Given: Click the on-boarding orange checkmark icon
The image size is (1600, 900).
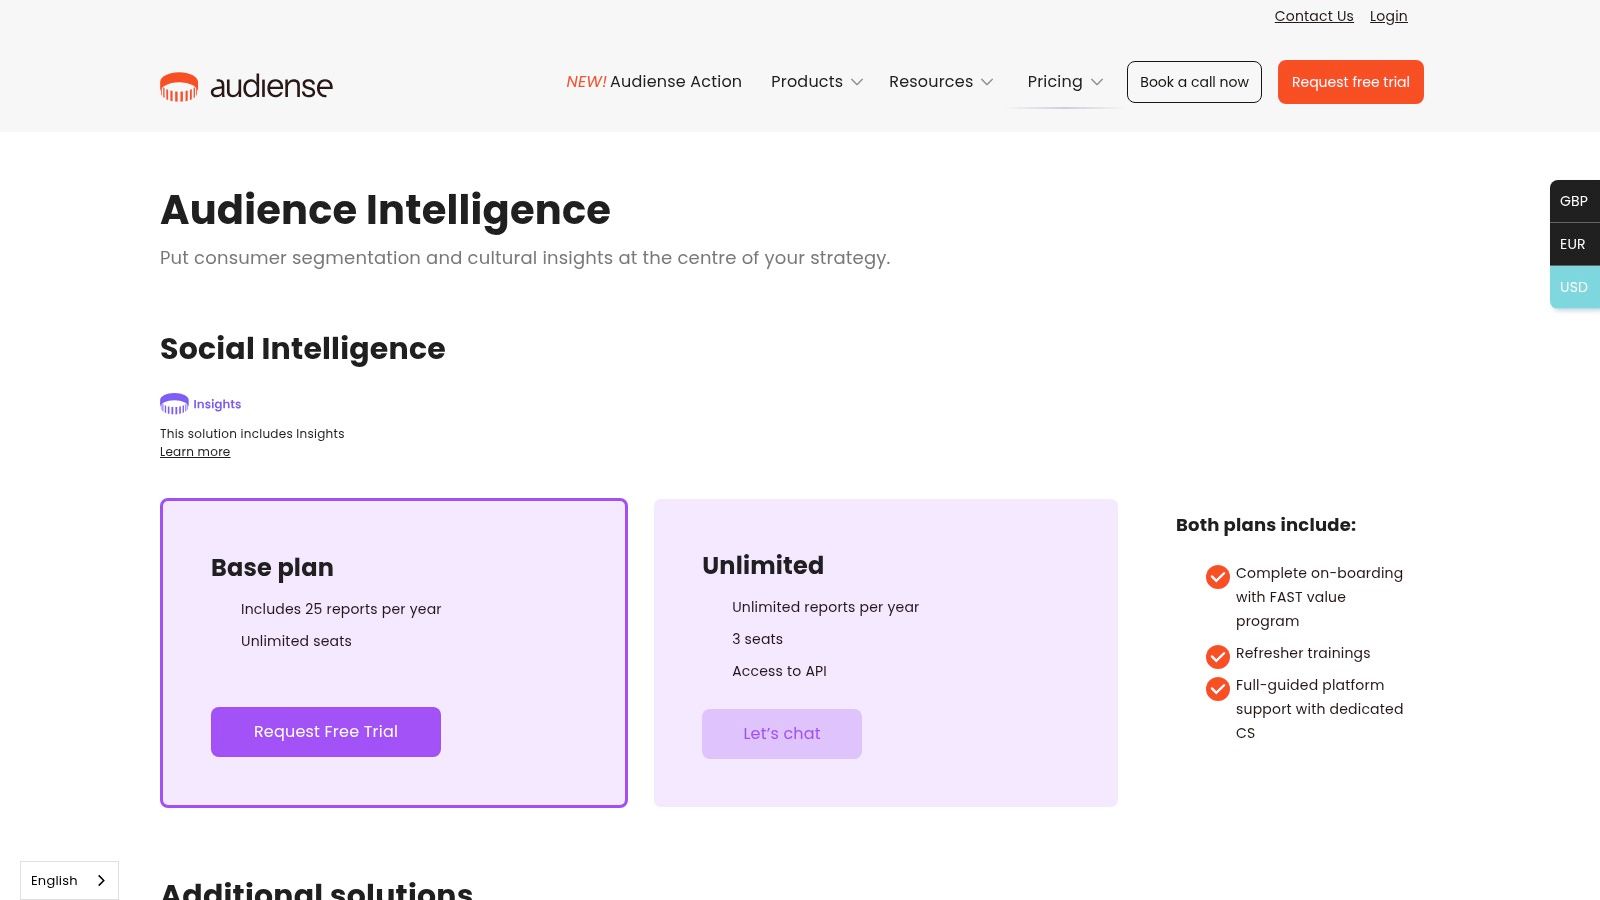Looking at the screenshot, I should click(x=1217, y=577).
